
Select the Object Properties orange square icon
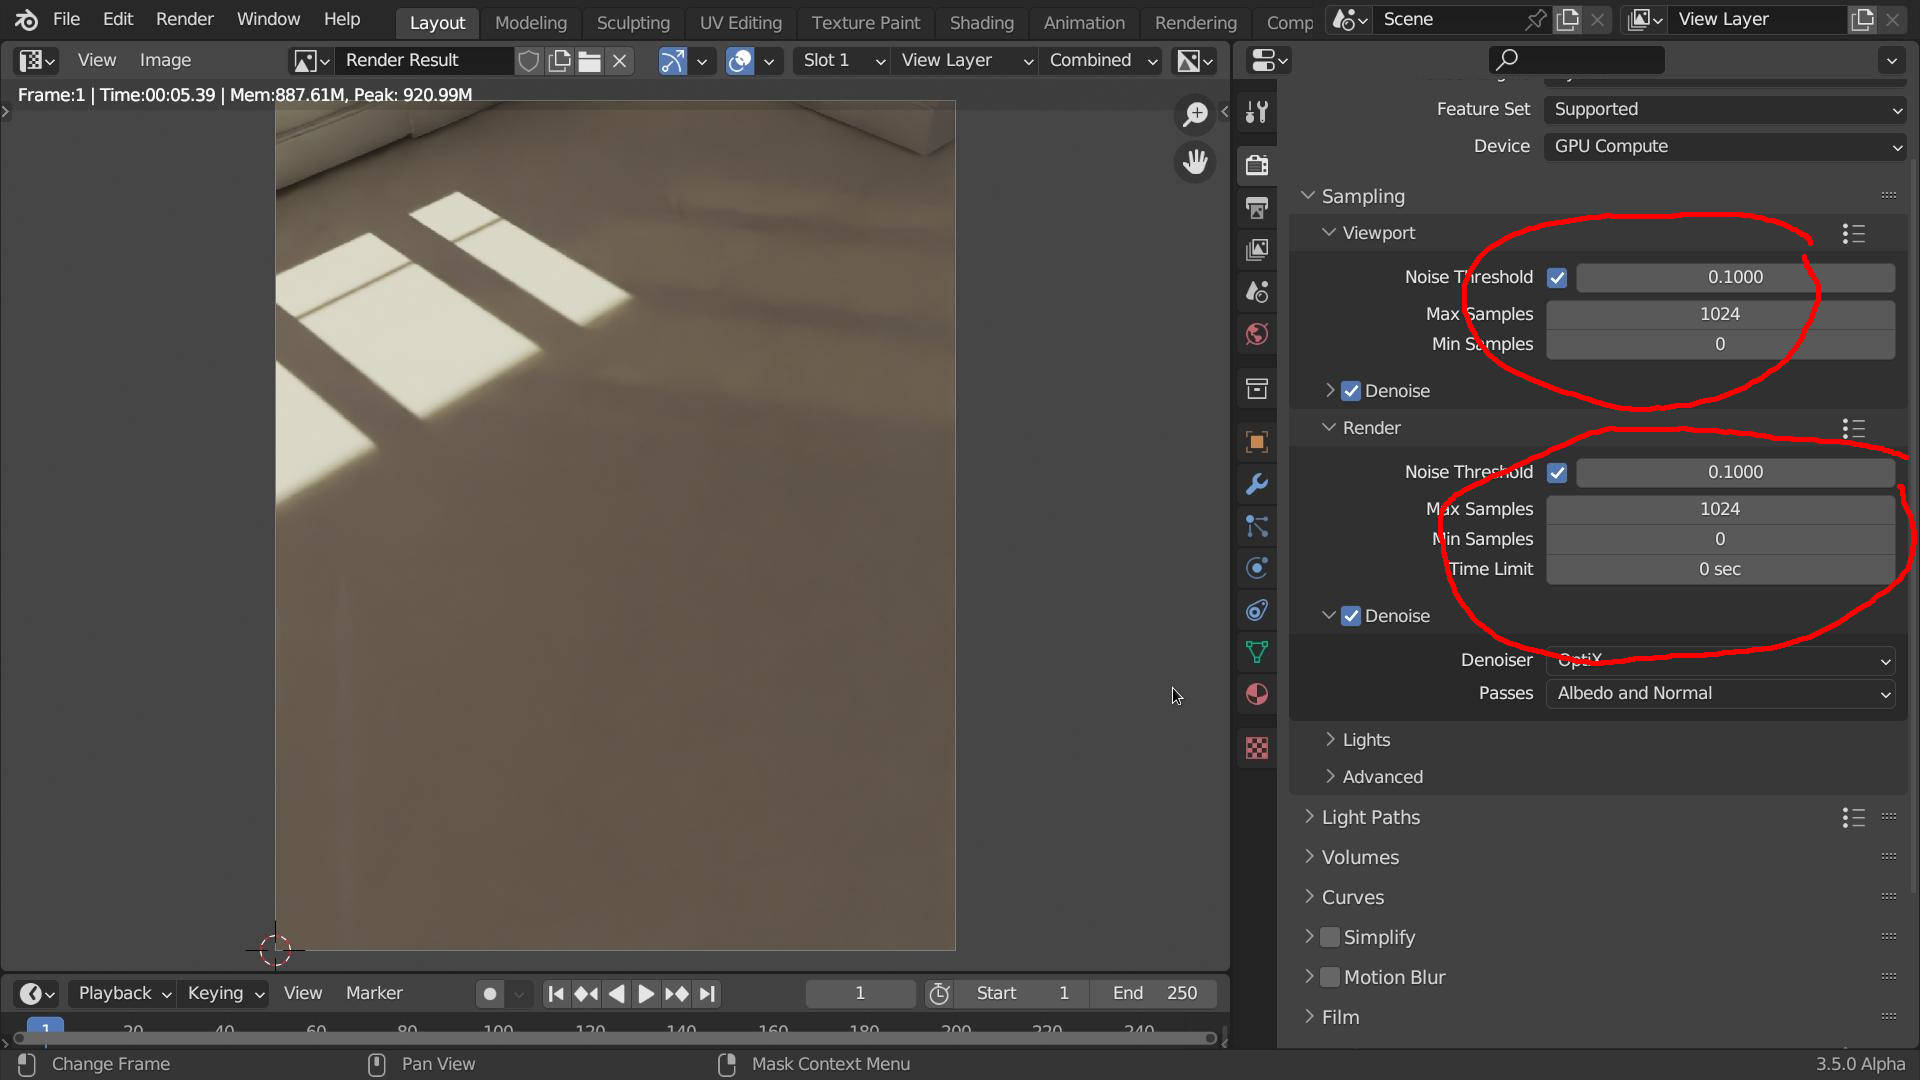1256,440
